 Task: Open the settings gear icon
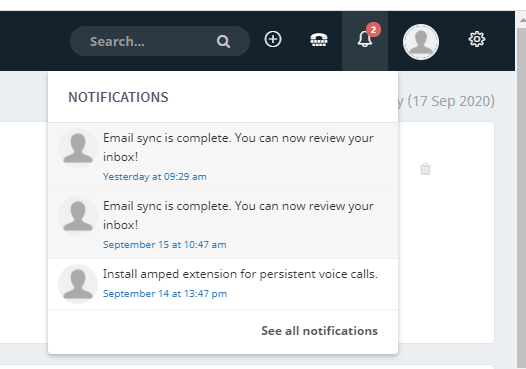pyautogui.click(x=477, y=39)
